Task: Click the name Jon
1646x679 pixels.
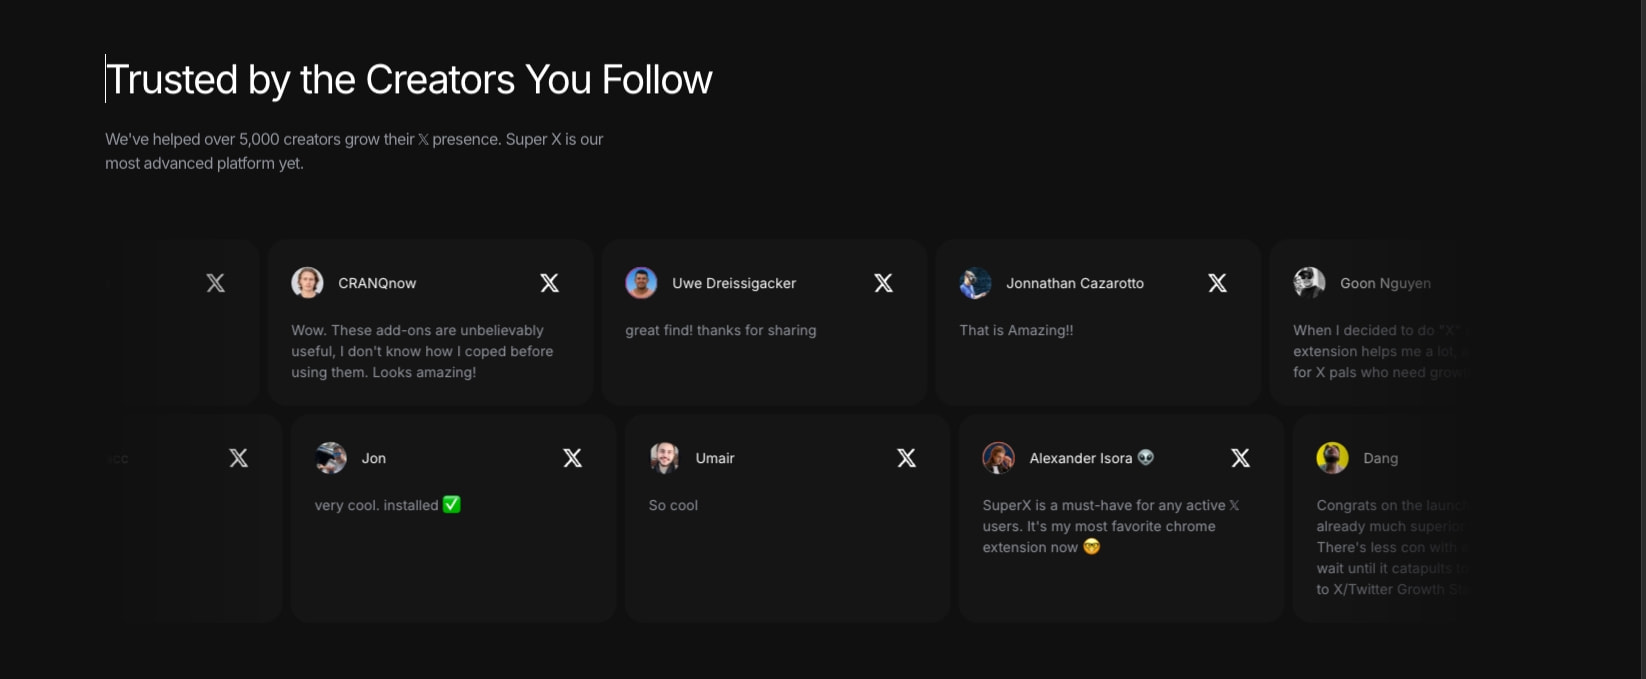Action: point(374,459)
